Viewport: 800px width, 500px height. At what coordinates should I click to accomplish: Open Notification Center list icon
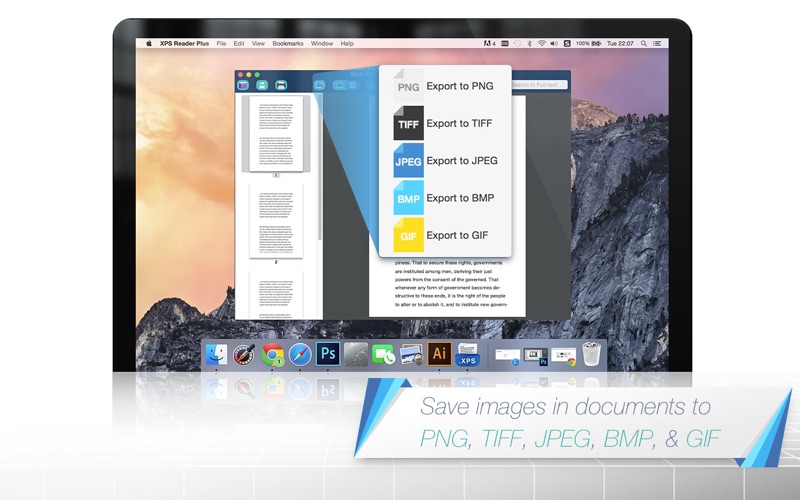coord(658,43)
